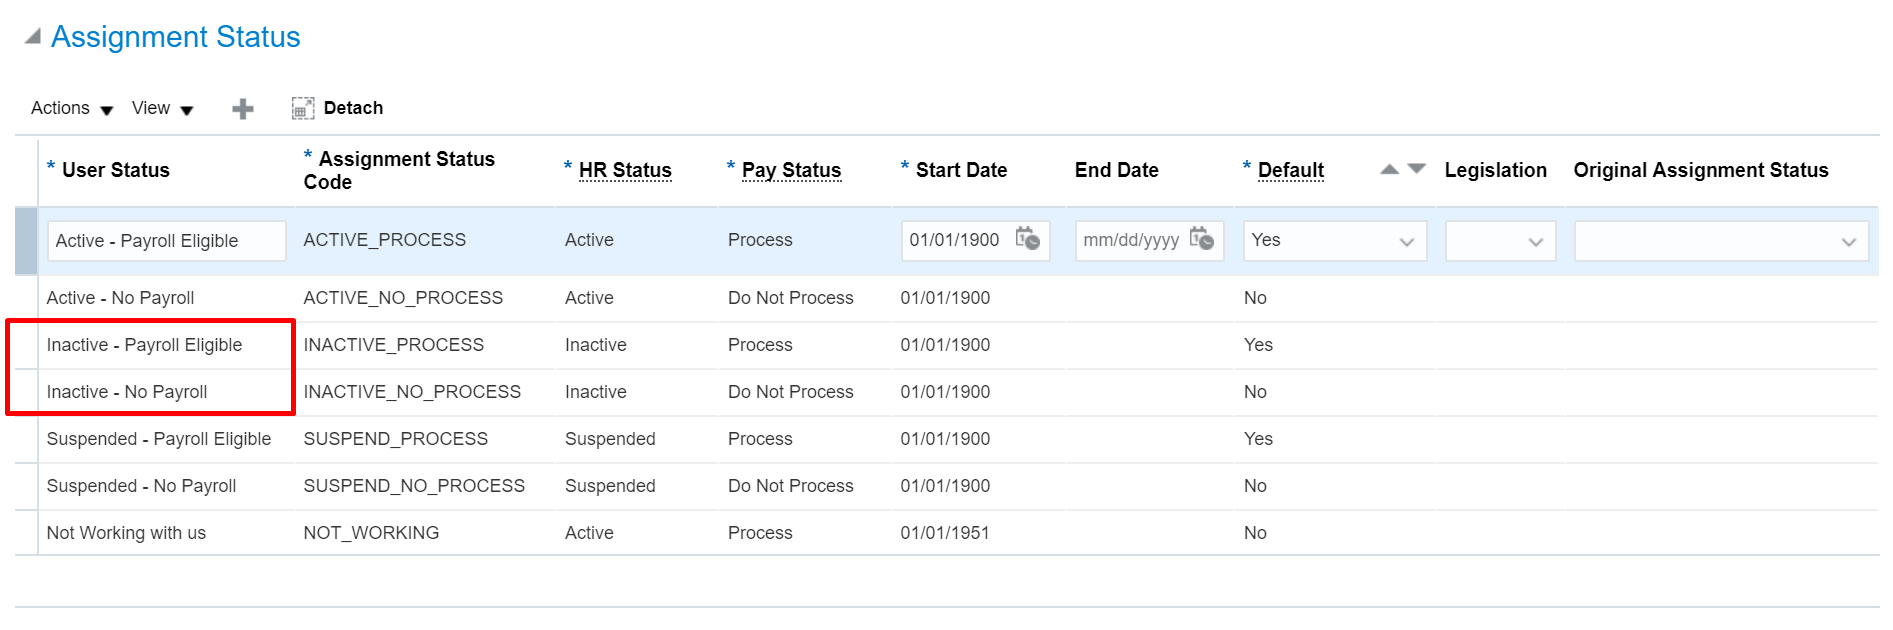Click Do Not Process in INACTIVE_NO_PROCESS row

click(791, 392)
